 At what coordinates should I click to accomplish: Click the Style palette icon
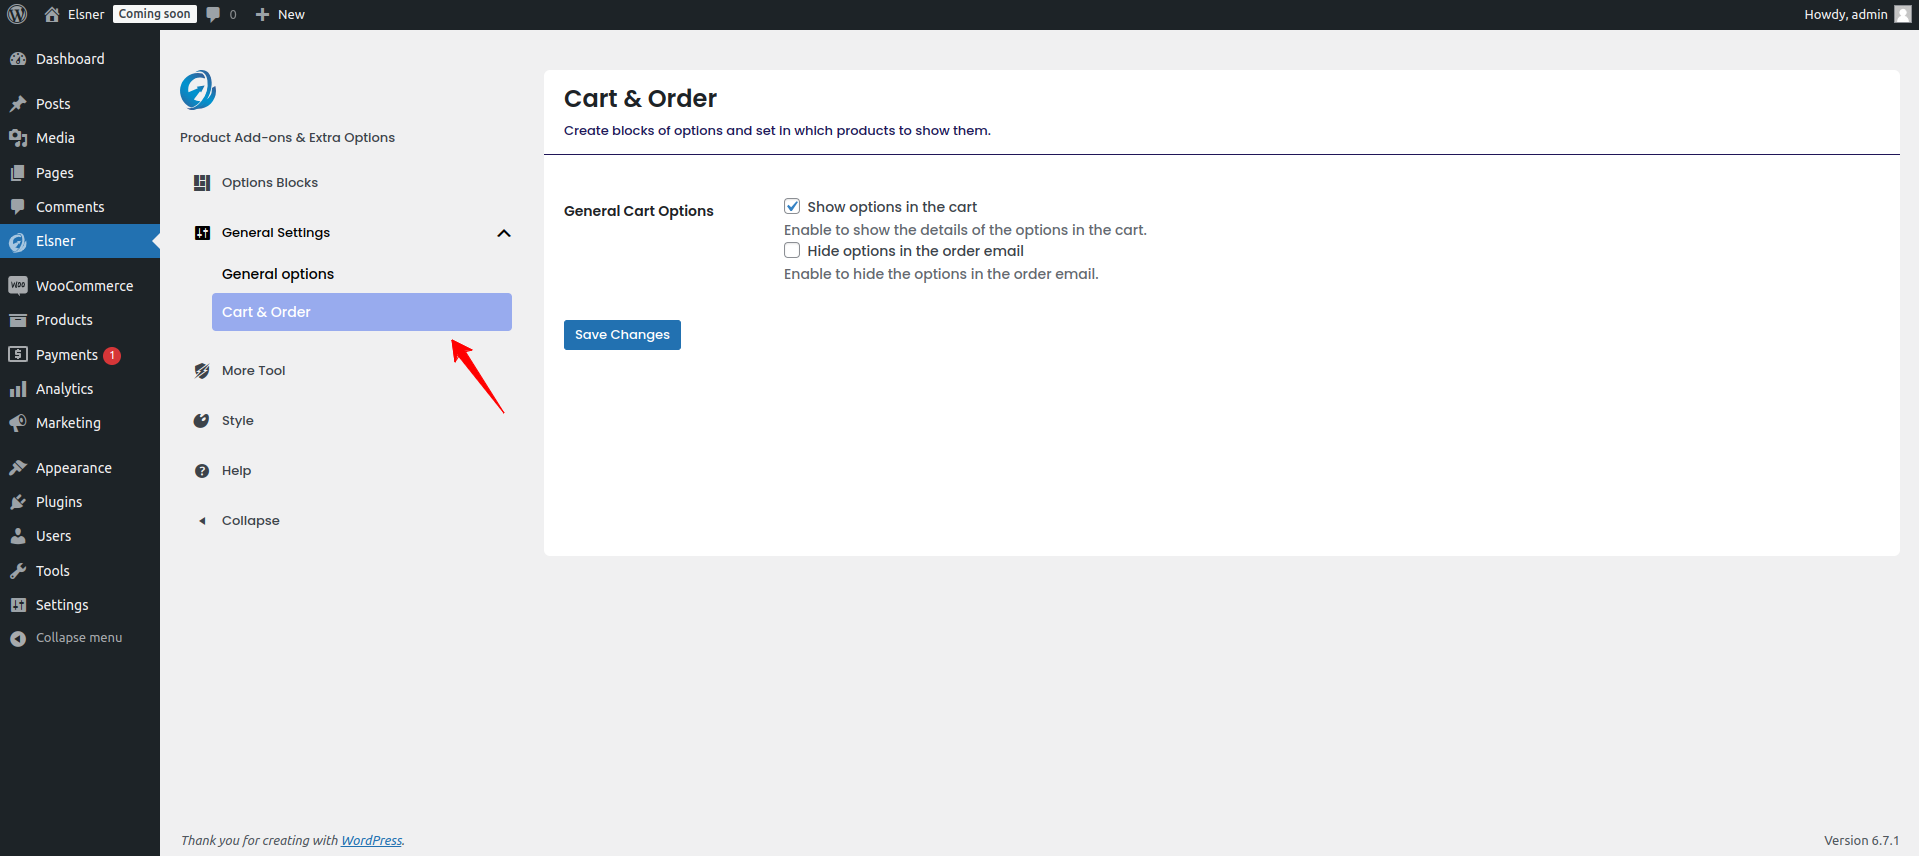coord(202,421)
